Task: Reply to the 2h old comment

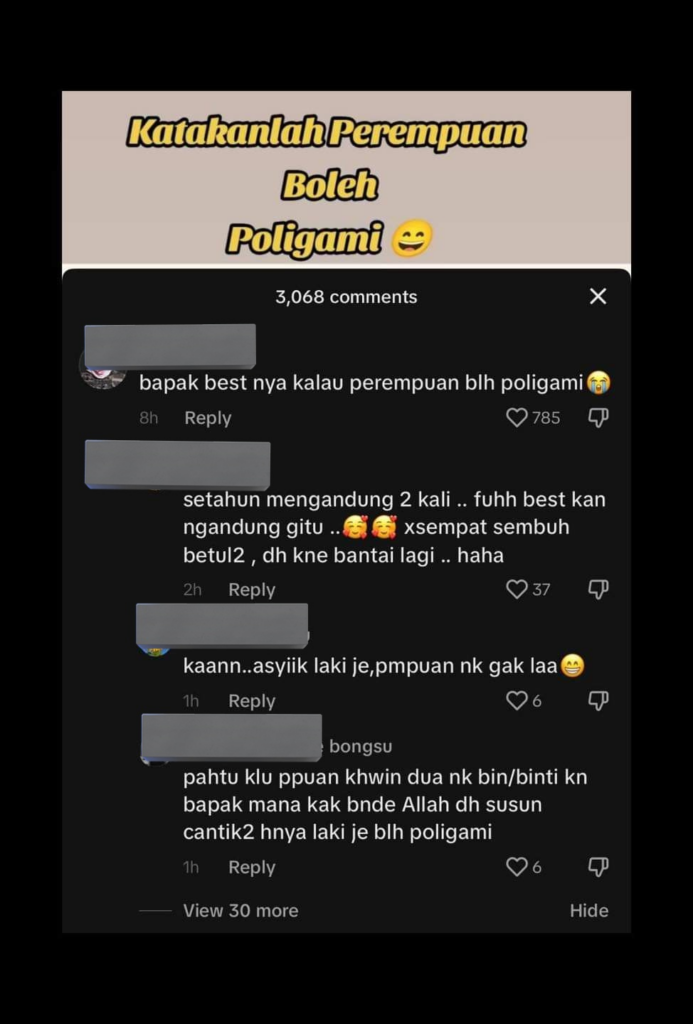Action: 251,590
